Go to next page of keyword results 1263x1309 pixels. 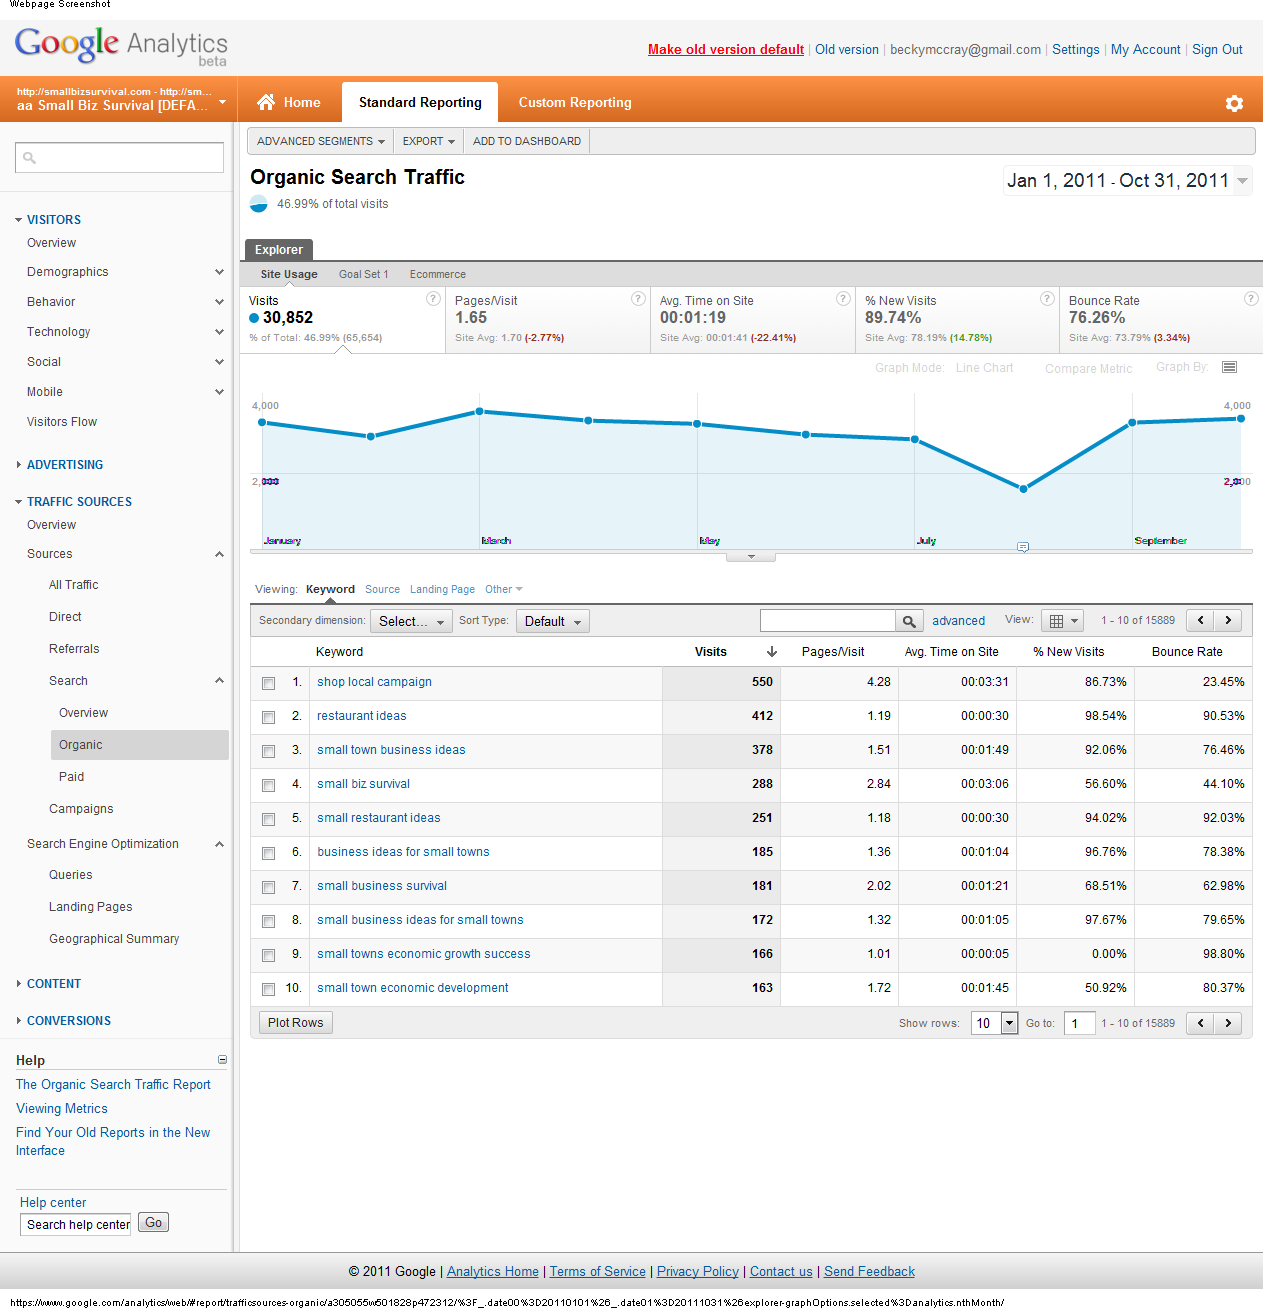tap(1228, 621)
